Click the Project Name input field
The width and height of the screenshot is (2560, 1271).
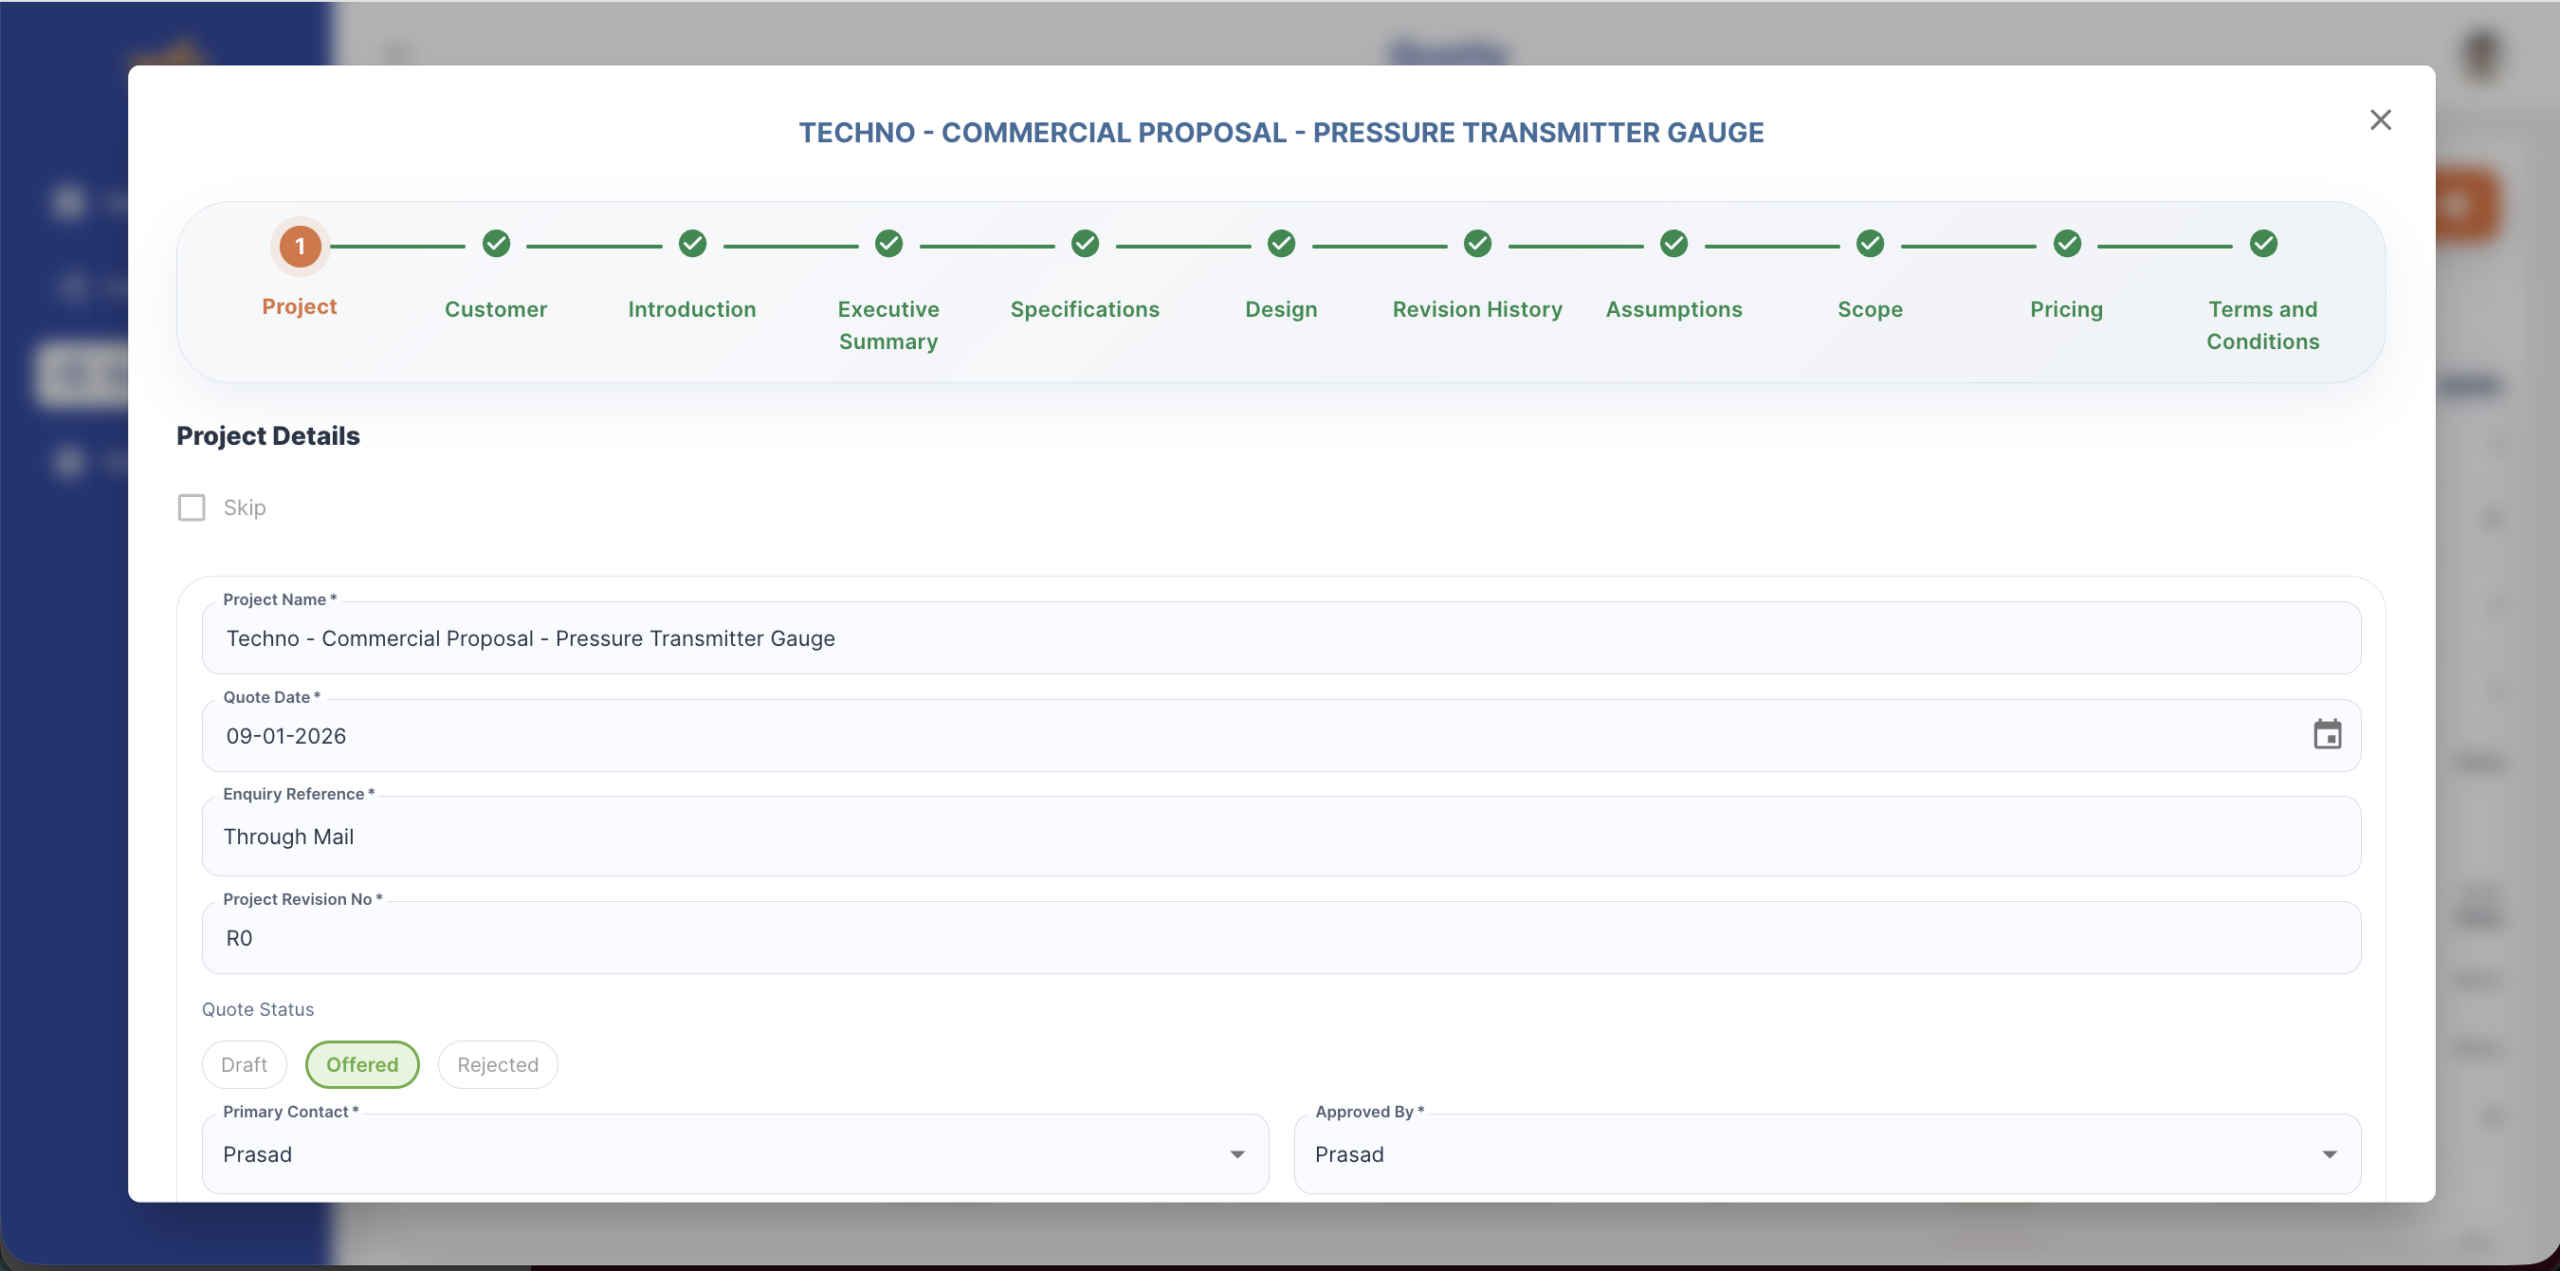[1280, 638]
